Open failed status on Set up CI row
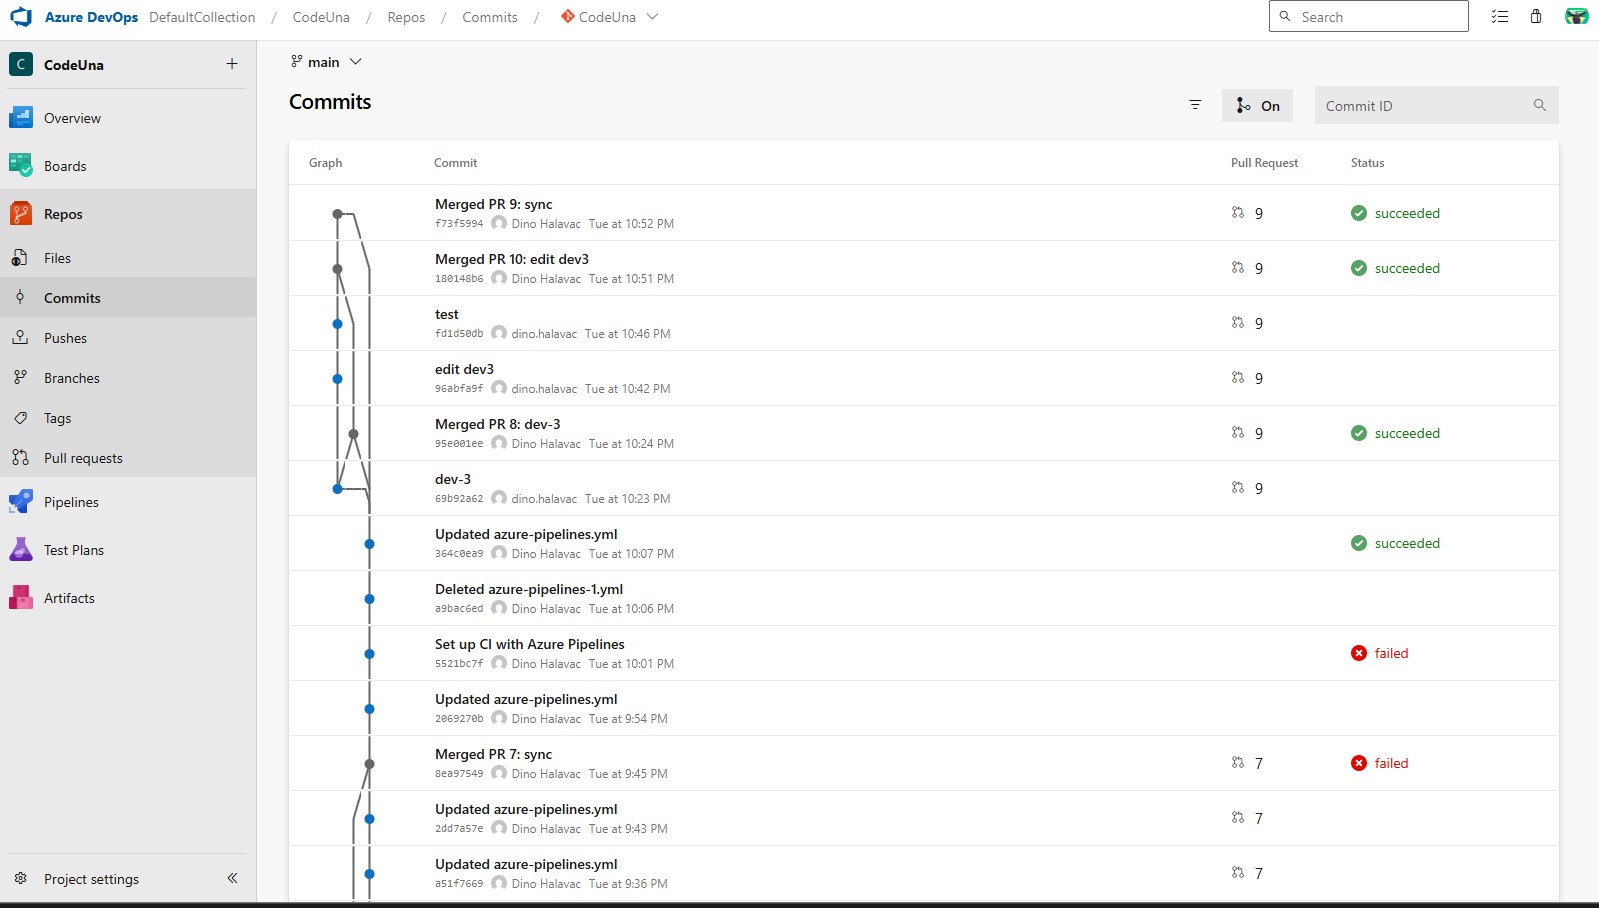 click(1379, 653)
